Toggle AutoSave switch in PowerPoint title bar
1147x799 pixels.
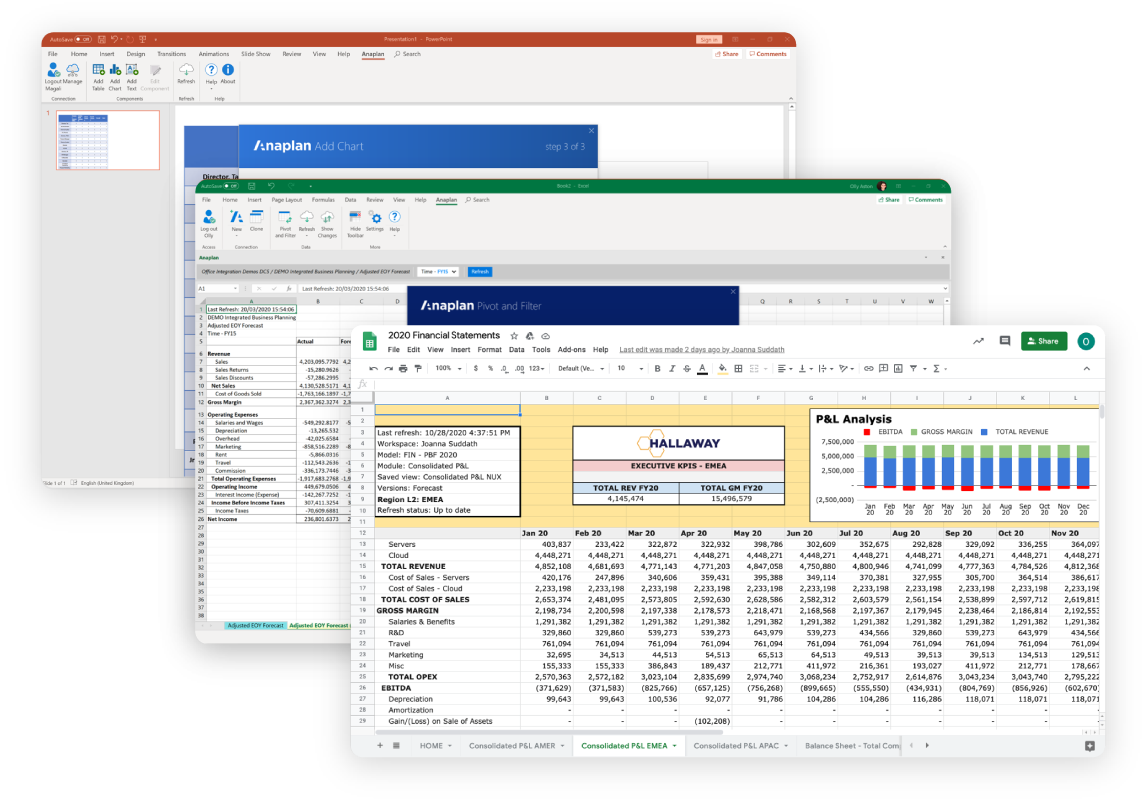[x=83, y=40]
